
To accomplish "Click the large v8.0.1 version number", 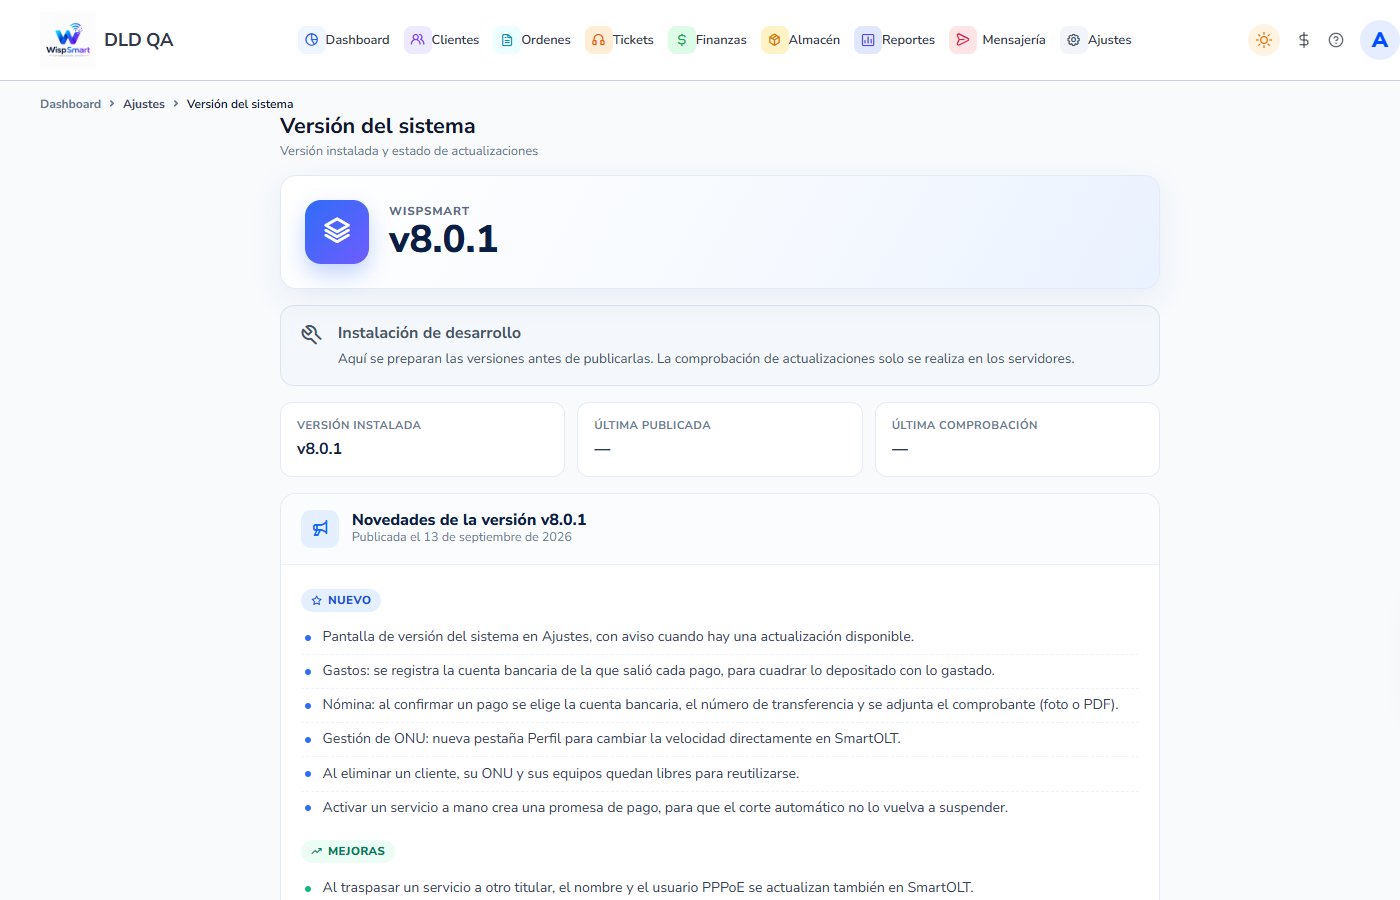I will tap(443, 240).
